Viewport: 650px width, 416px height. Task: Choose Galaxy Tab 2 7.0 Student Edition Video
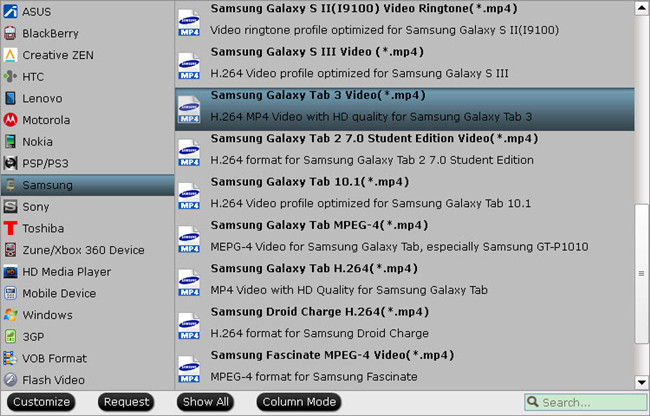pos(405,152)
